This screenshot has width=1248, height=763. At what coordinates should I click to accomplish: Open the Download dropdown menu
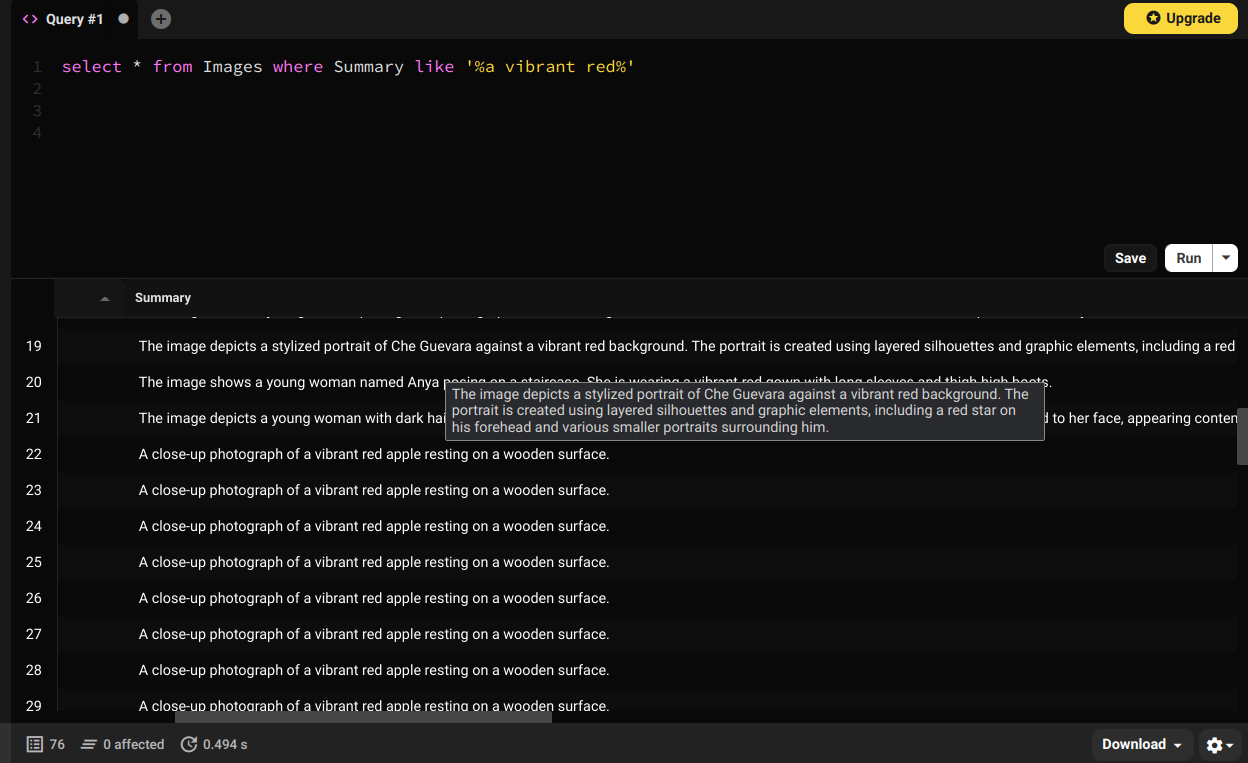coord(1143,744)
